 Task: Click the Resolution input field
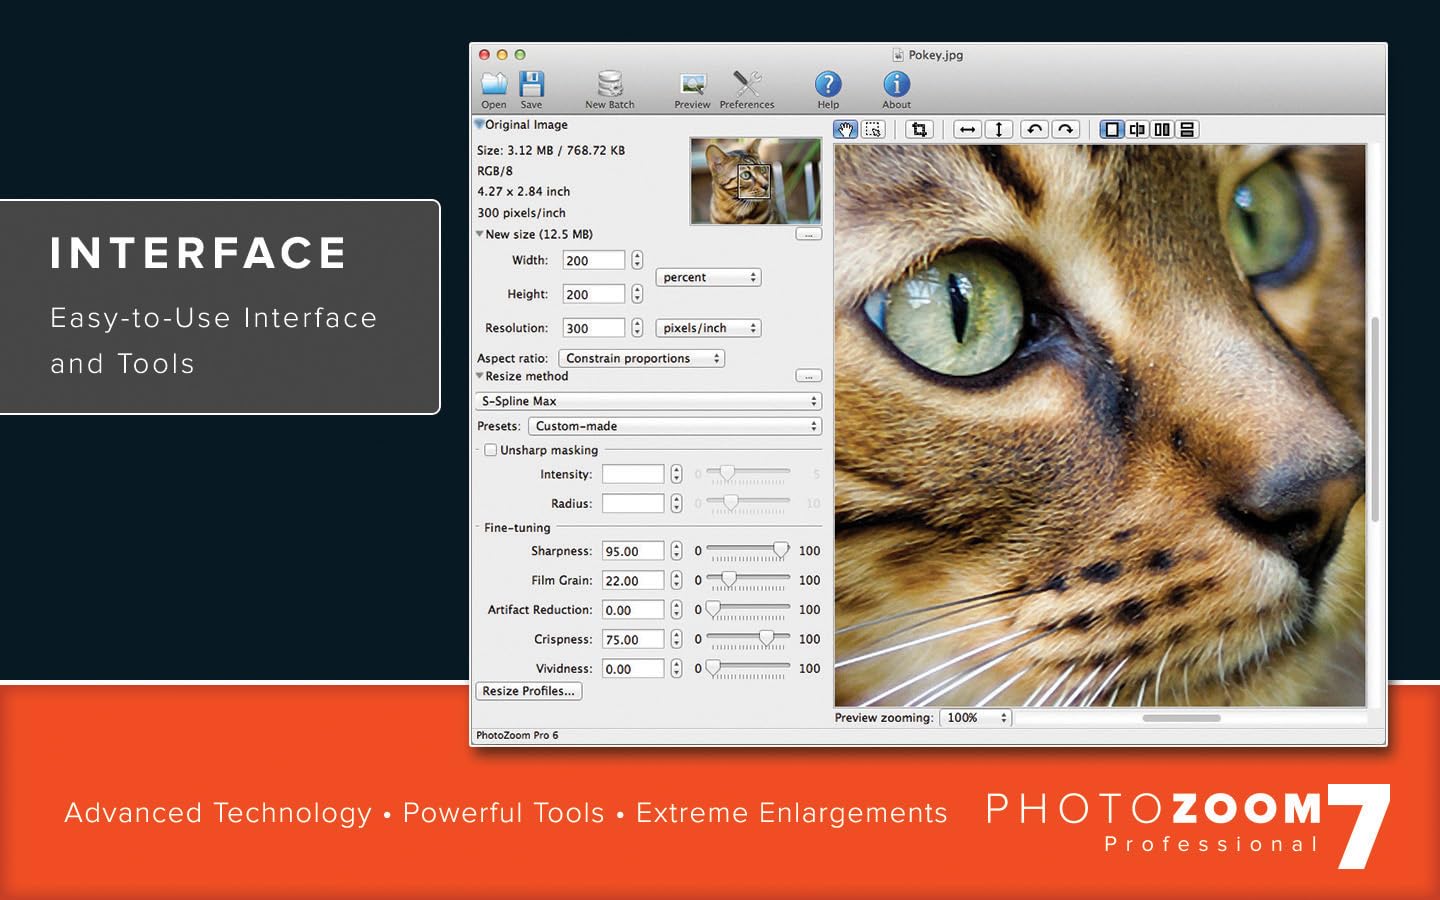[x=594, y=328]
